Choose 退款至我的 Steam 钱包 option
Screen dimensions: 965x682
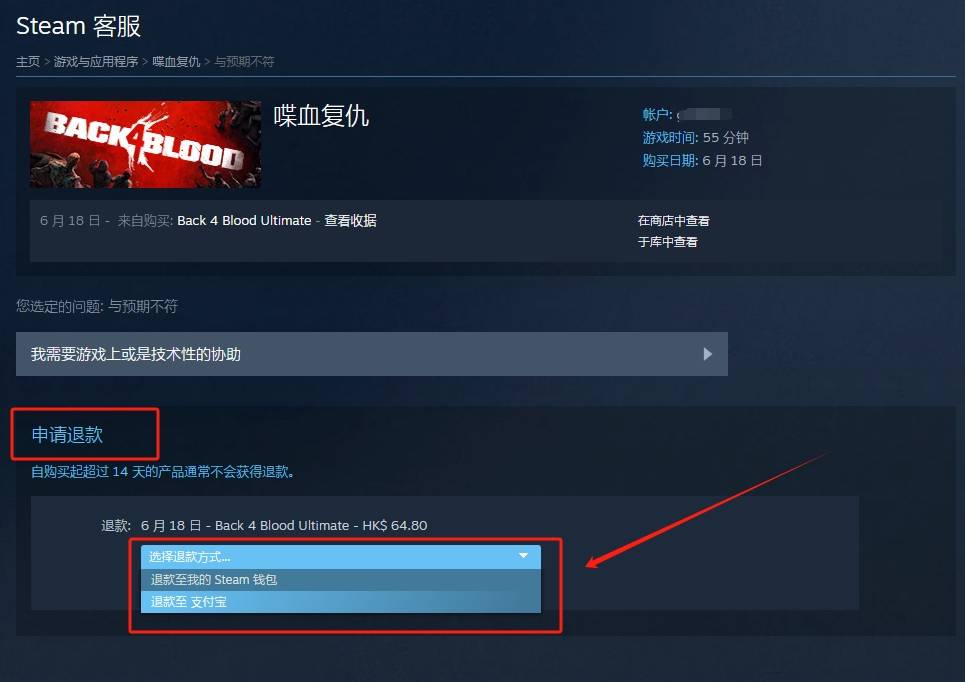coord(341,579)
